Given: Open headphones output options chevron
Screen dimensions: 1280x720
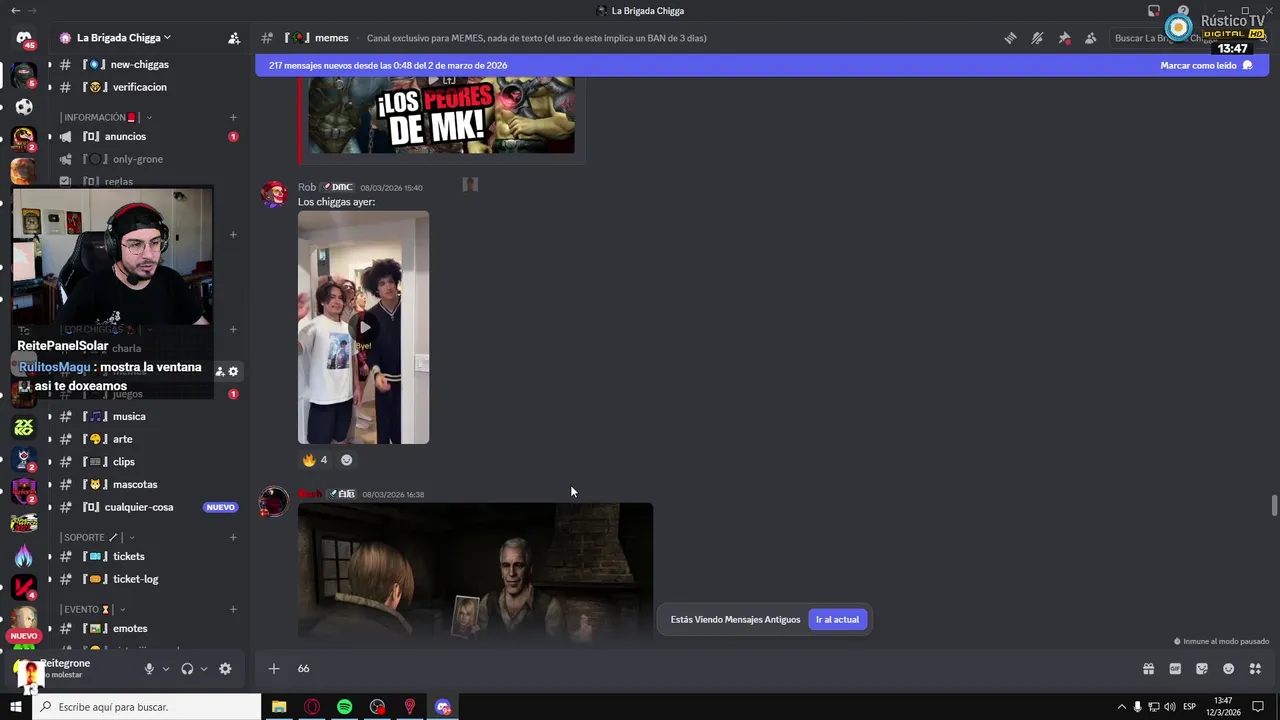Looking at the screenshot, I should 204,669.
